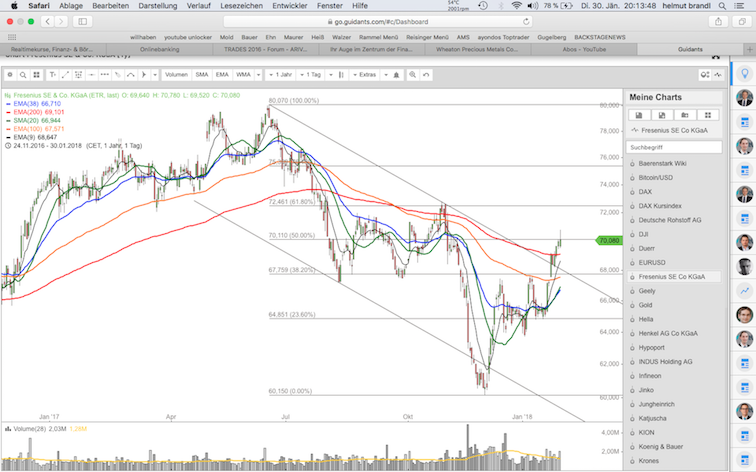
Task: Select the Fibonacci retracement tool
Action: [78, 75]
